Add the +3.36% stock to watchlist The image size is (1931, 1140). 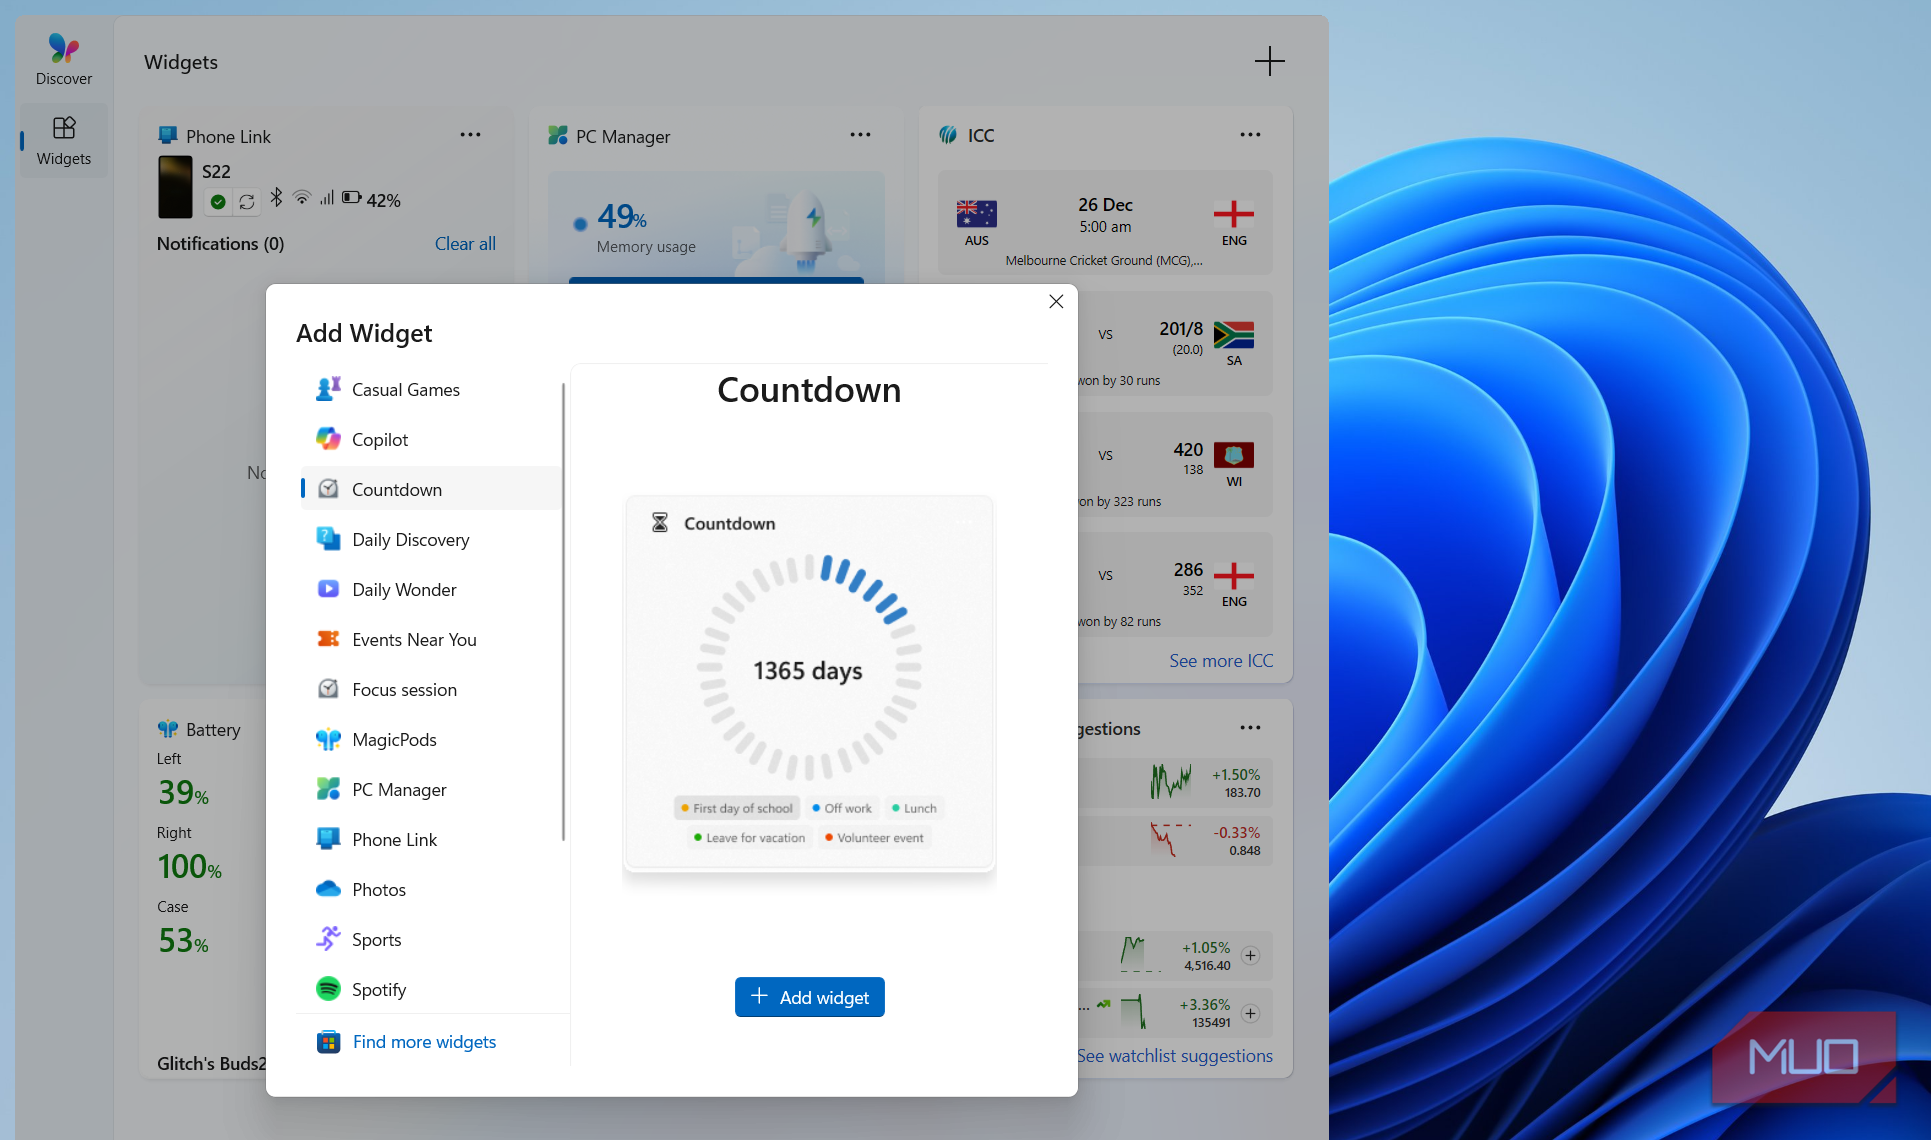[1250, 1013]
